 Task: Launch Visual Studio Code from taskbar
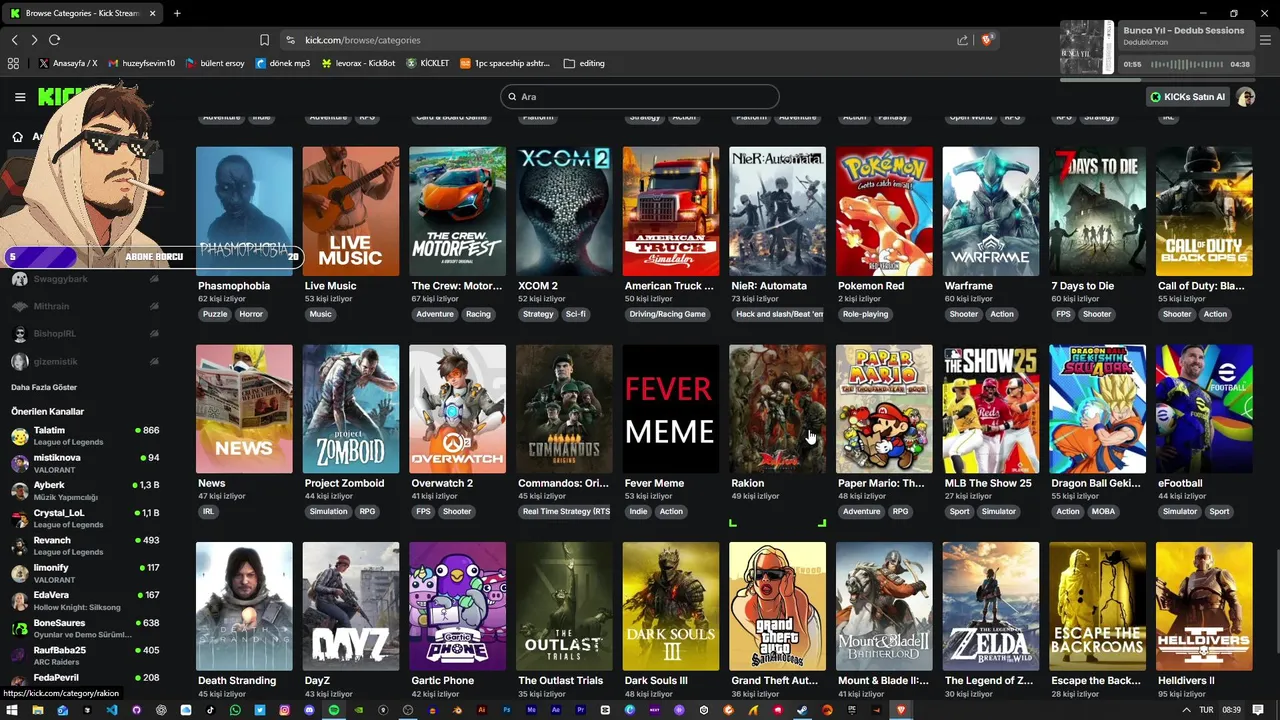click(x=111, y=710)
